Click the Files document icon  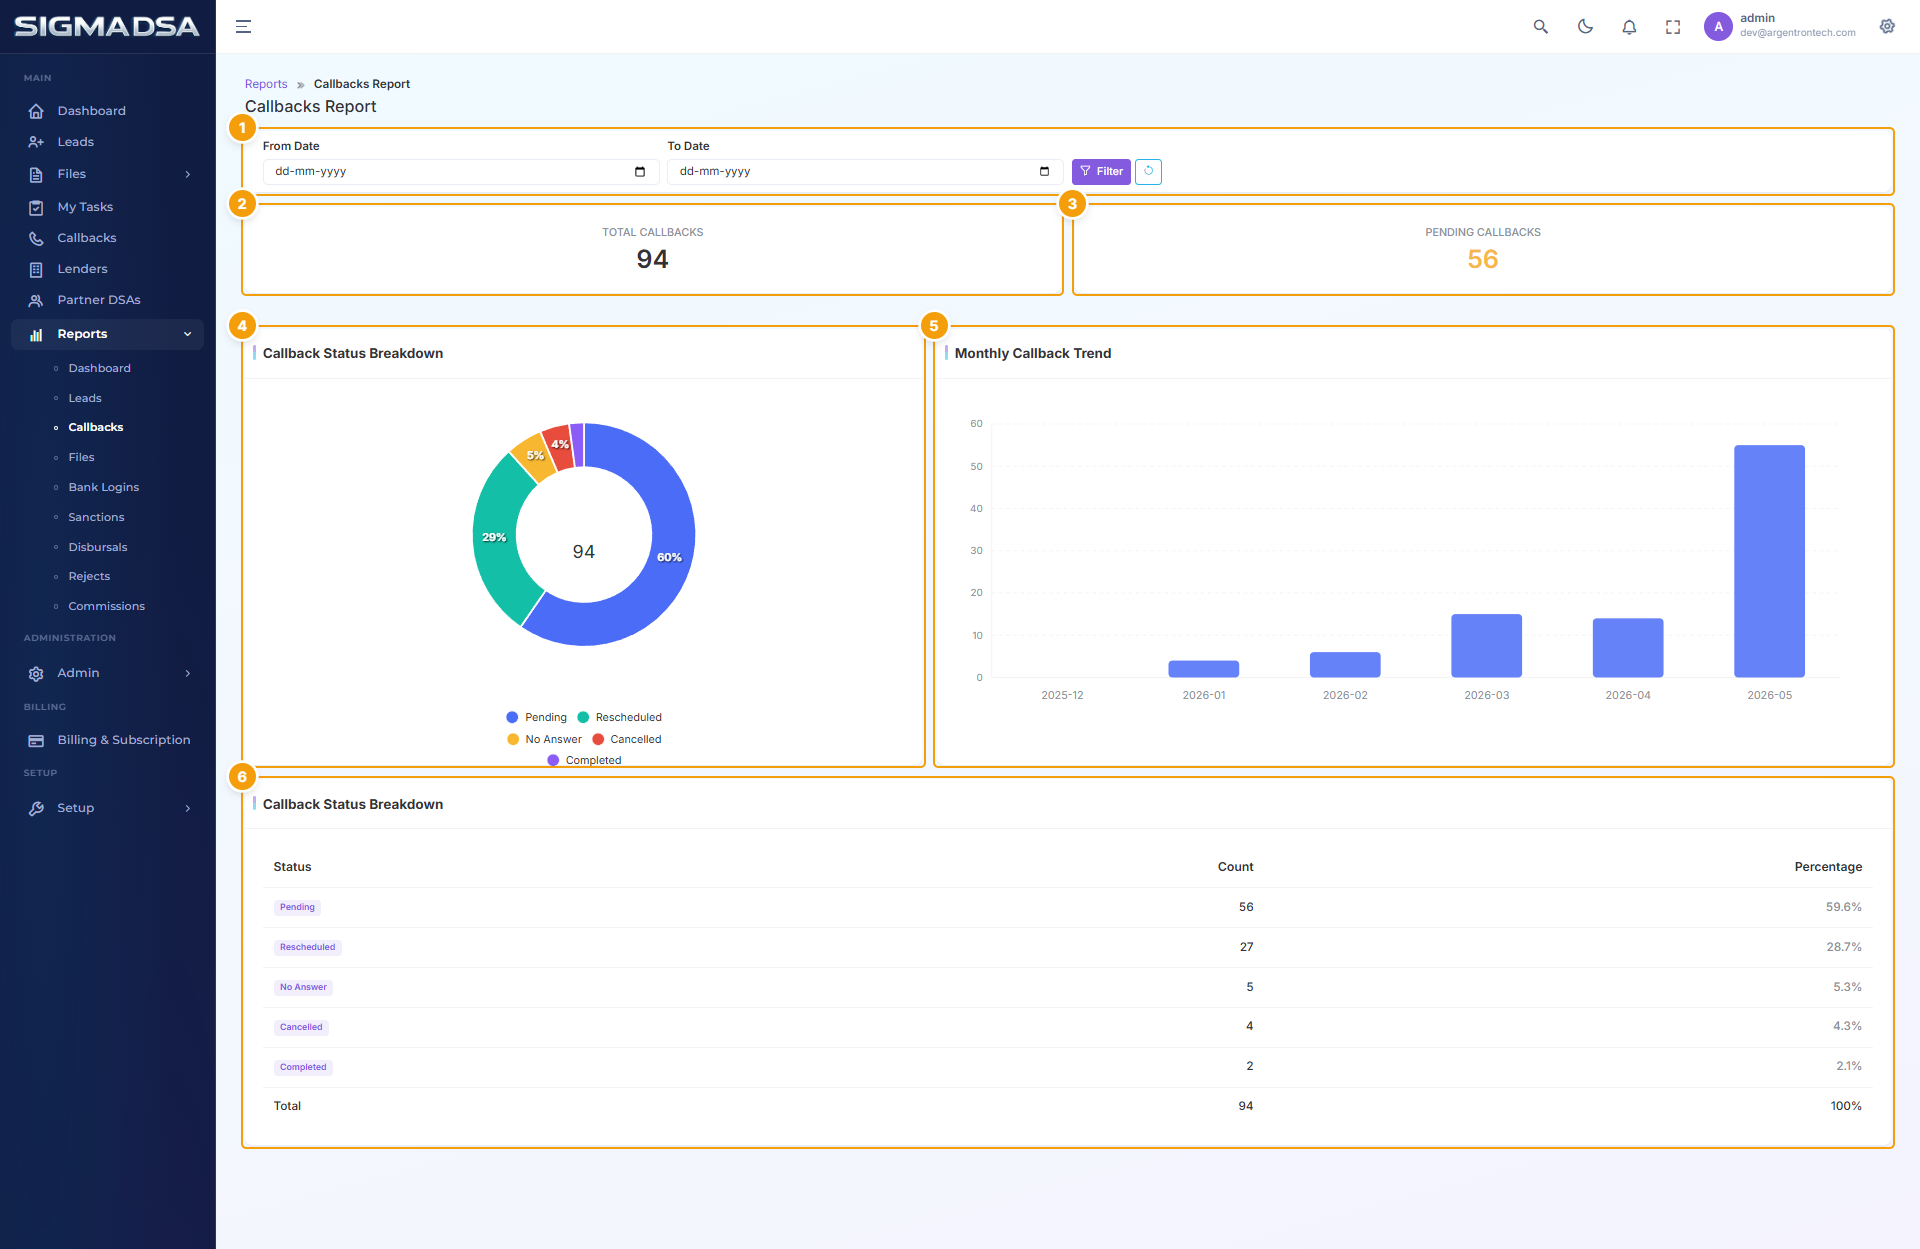pos(36,175)
